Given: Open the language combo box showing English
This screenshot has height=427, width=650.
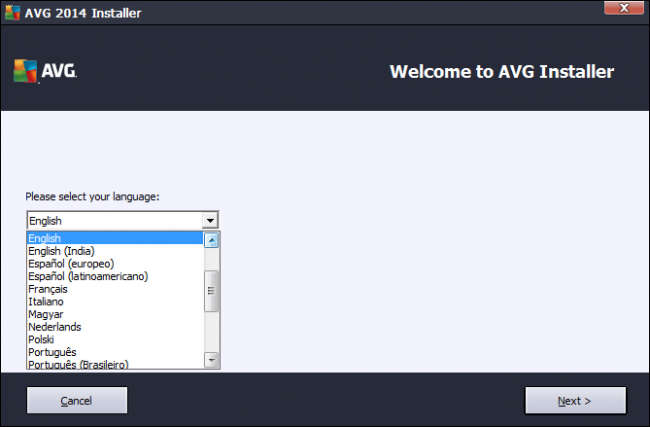Looking at the screenshot, I should (x=123, y=221).
